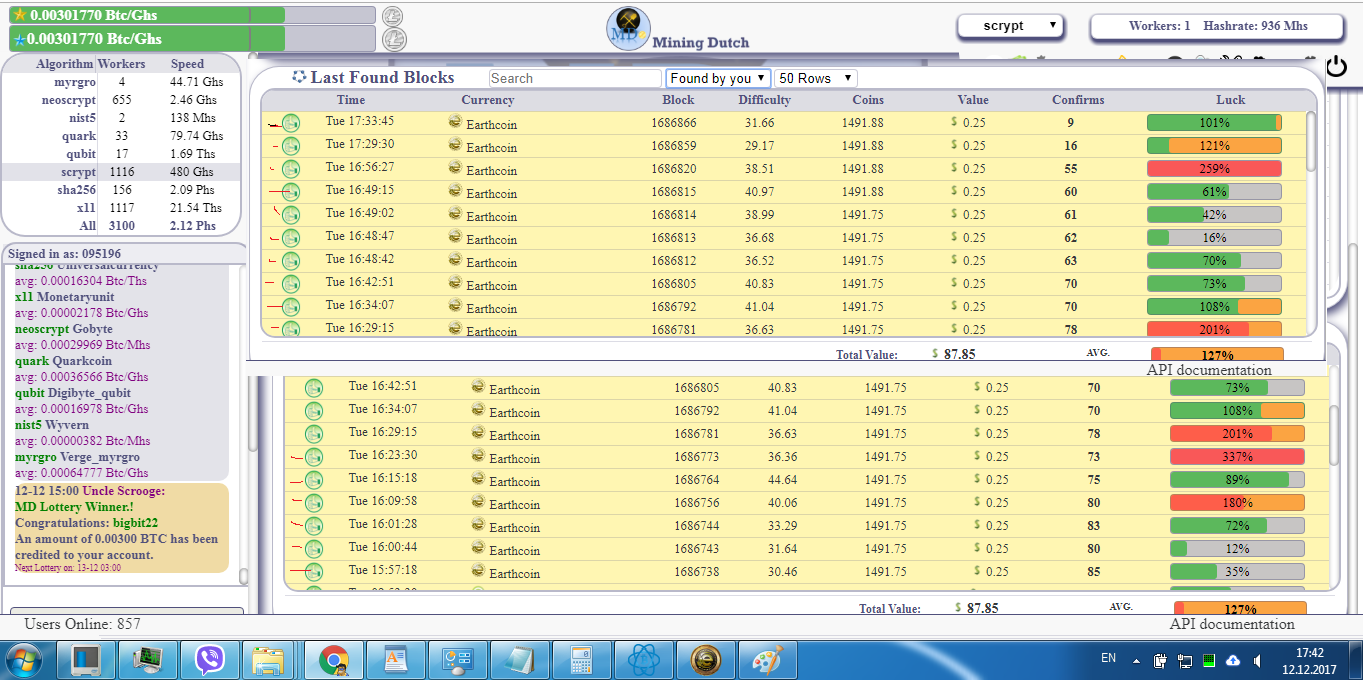Refresh Last Found Blocks using the circular arrows icon
This screenshot has height=680, width=1363.
298,77
